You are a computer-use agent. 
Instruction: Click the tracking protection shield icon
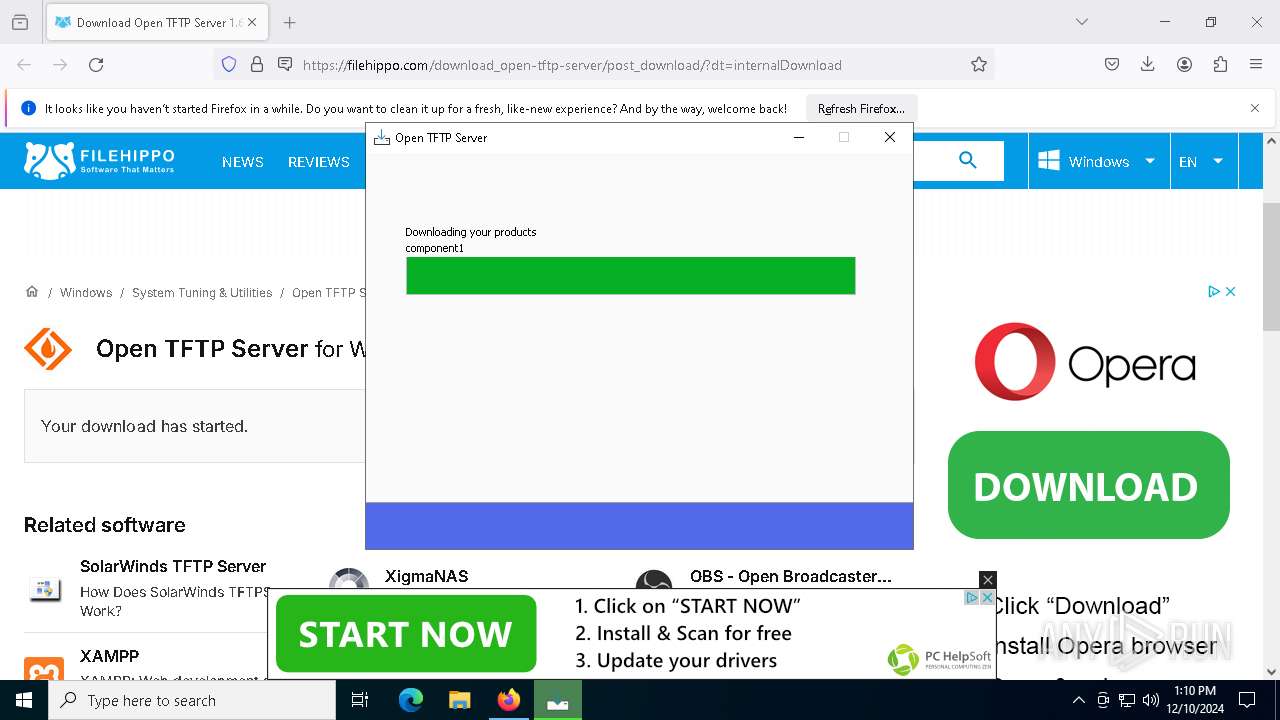point(229,65)
